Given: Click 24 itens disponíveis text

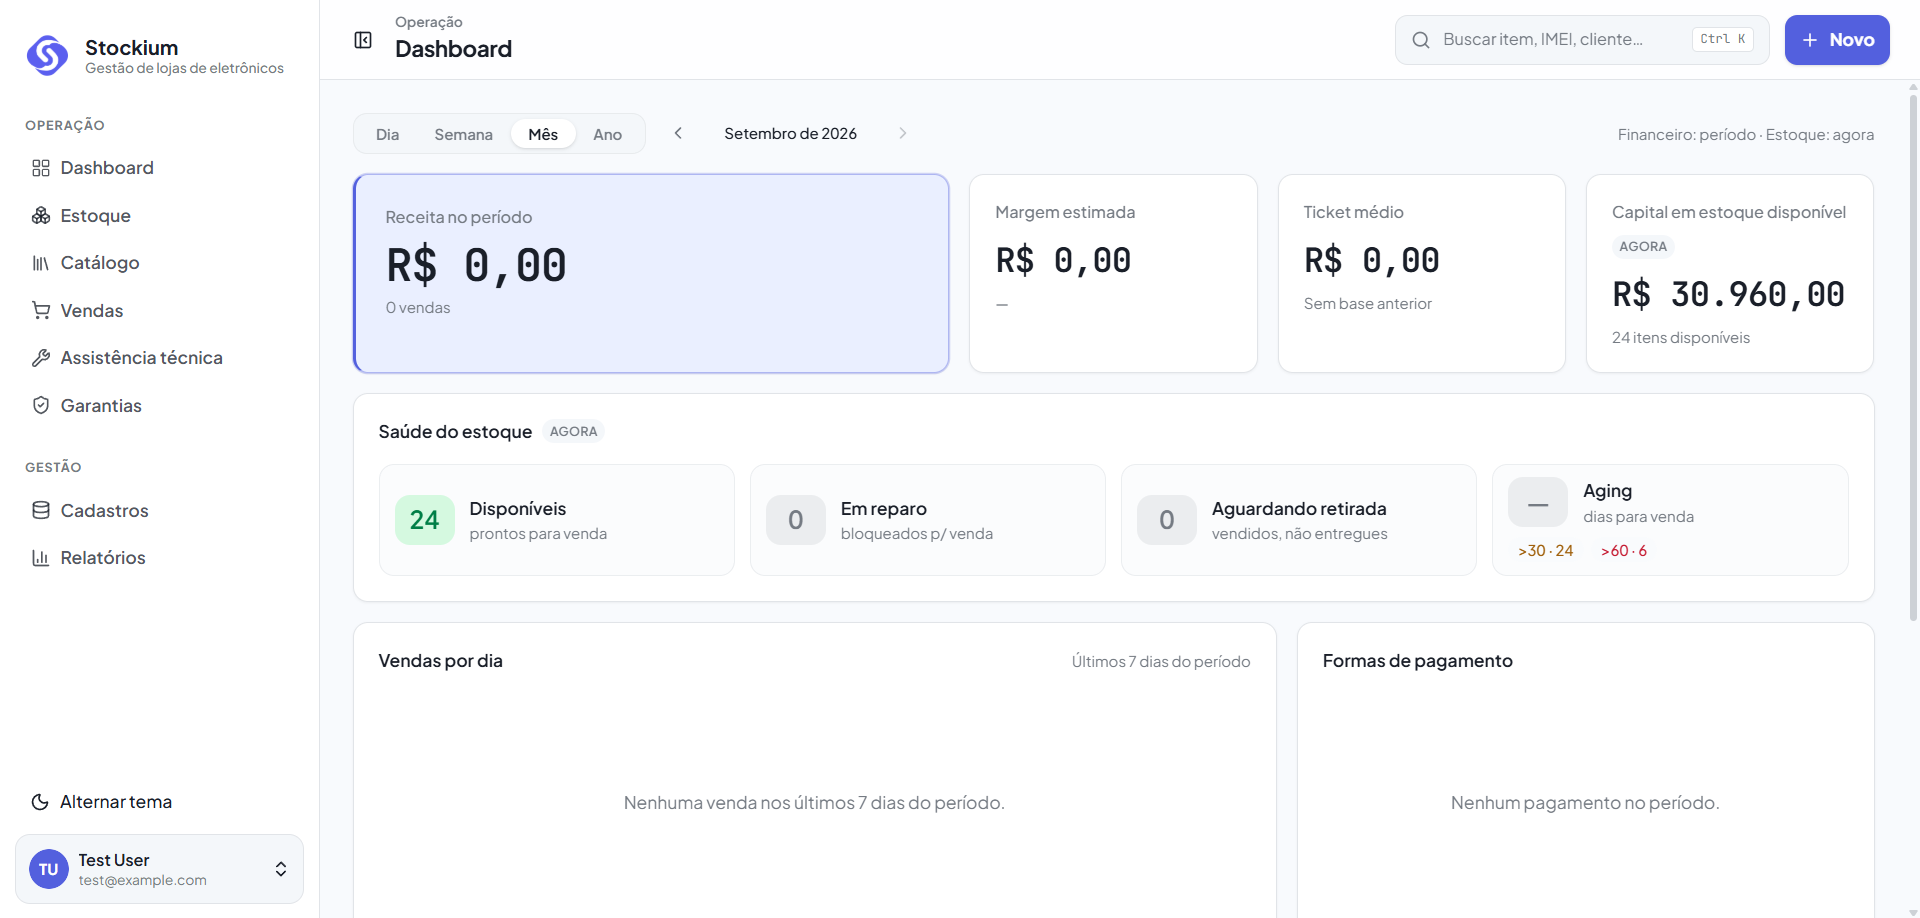Looking at the screenshot, I should (1681, 338).
